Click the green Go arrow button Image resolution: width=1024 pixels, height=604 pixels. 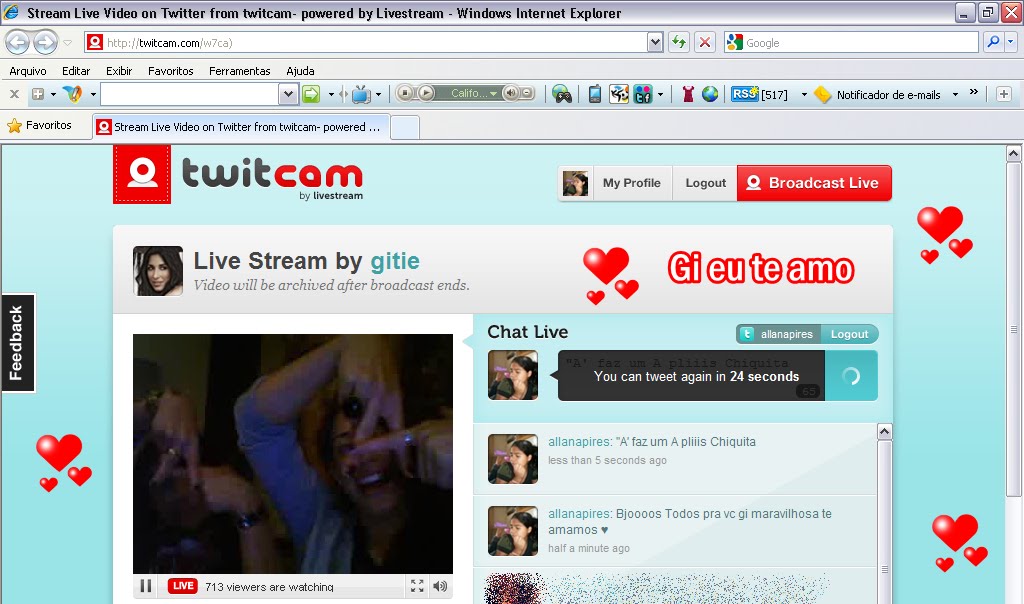pos(311,94)
